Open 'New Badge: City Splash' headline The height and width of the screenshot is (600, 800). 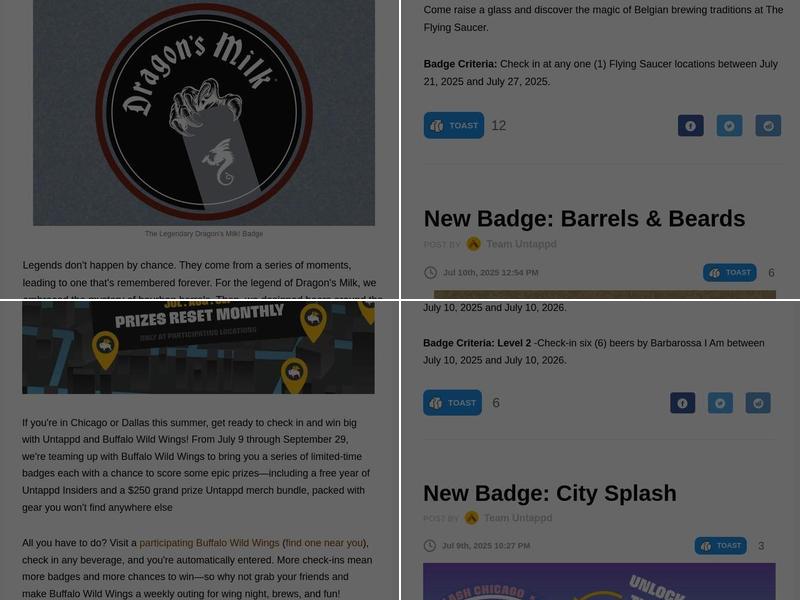coord(549,493)
